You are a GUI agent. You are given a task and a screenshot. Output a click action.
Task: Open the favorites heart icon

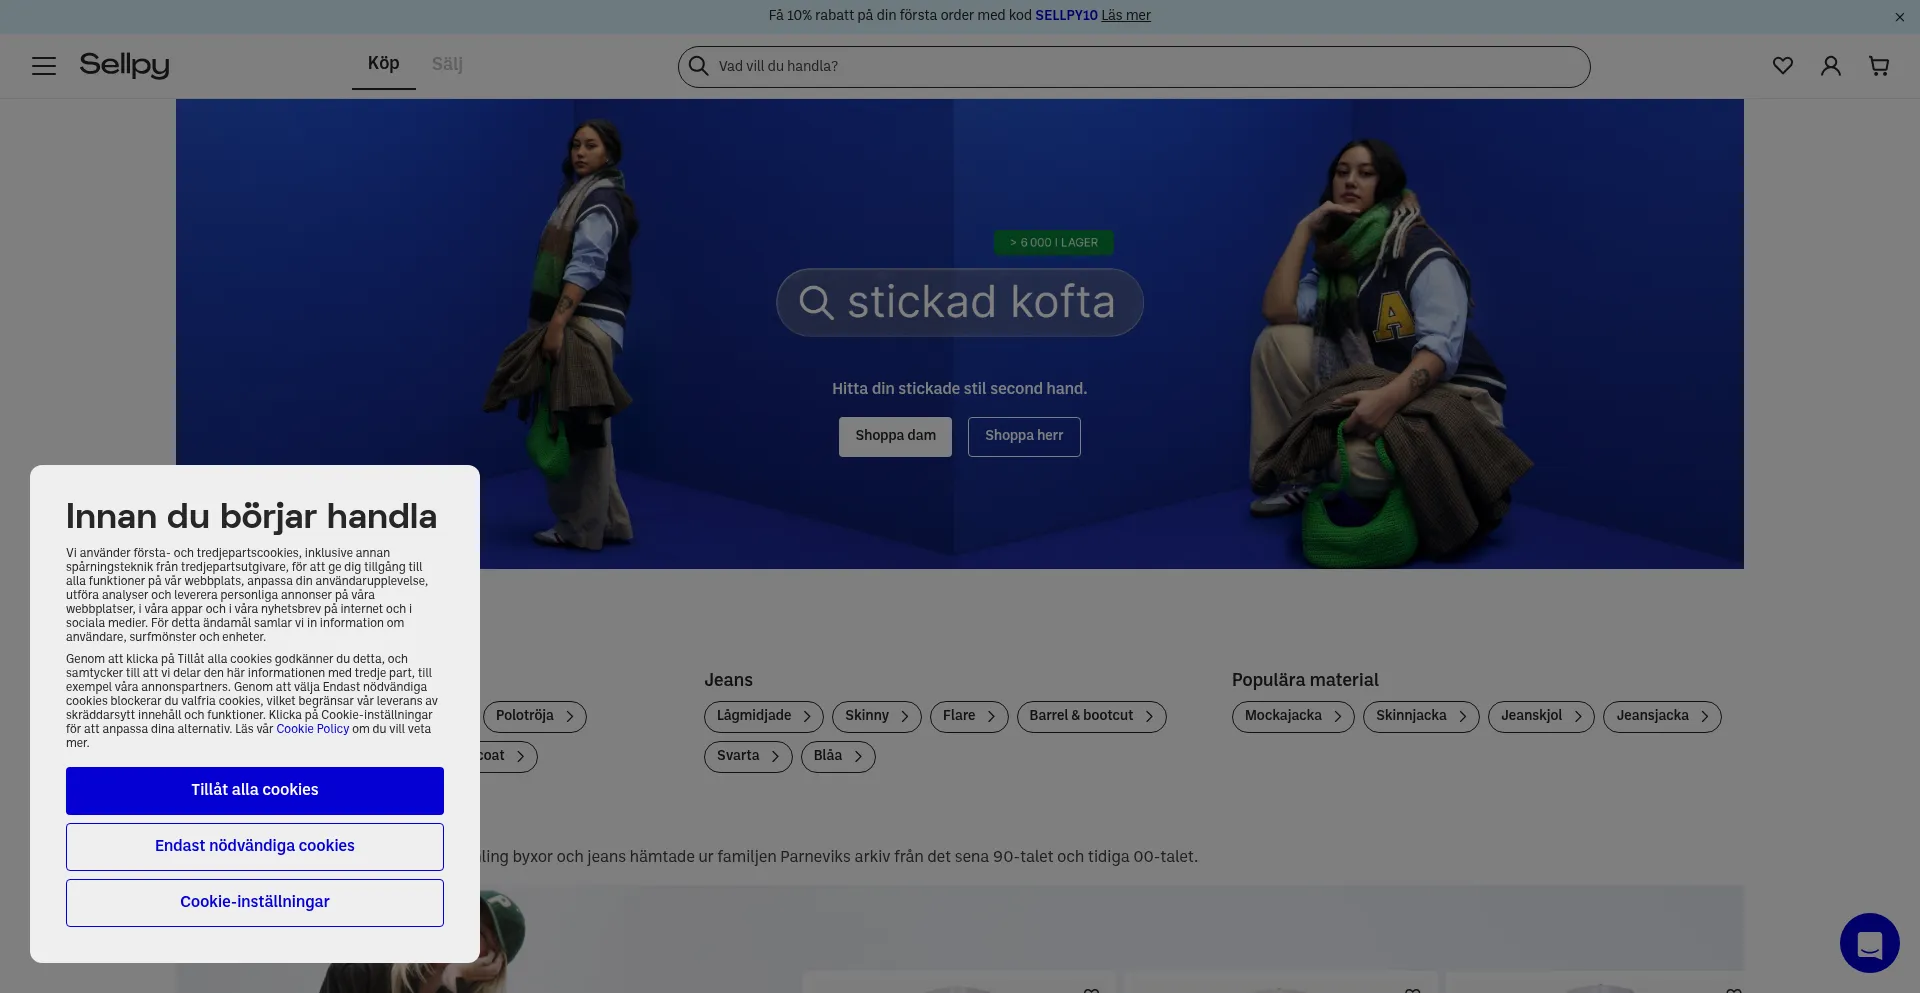(x=1782, y=66)
